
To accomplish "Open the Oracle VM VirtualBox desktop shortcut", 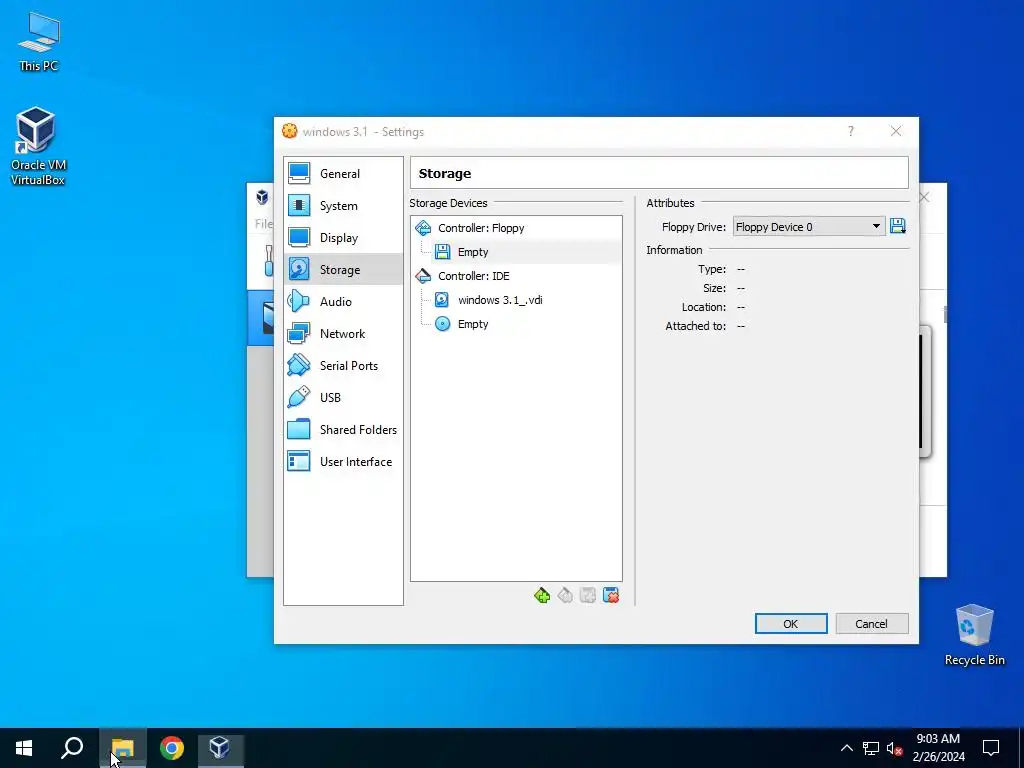I will pos(38,146).
